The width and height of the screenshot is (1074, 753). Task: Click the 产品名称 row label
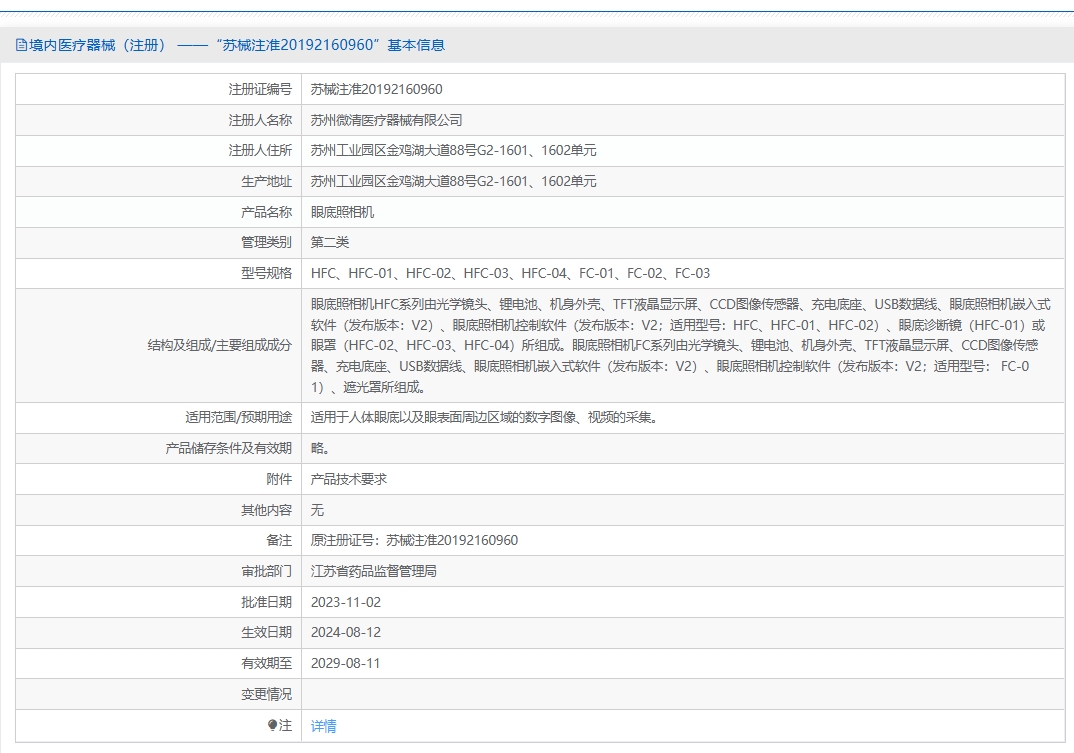[266, 212]
